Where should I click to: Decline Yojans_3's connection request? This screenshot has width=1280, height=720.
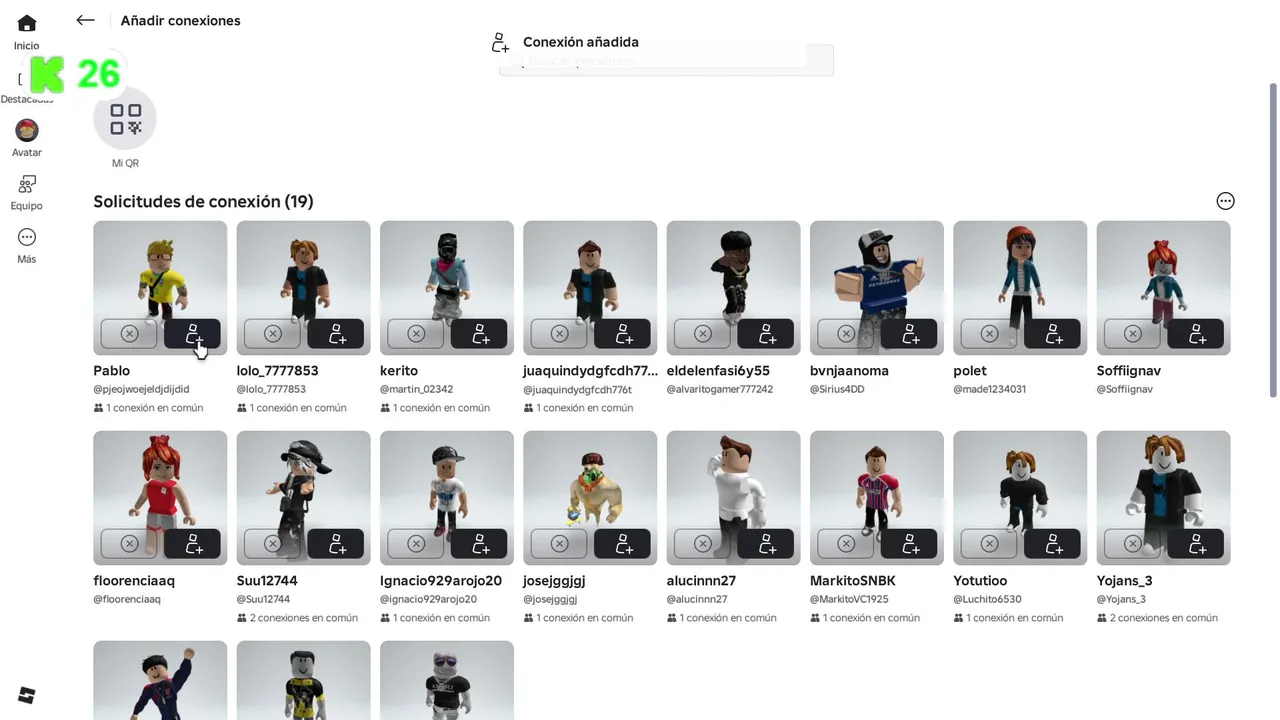(1132, 543)
